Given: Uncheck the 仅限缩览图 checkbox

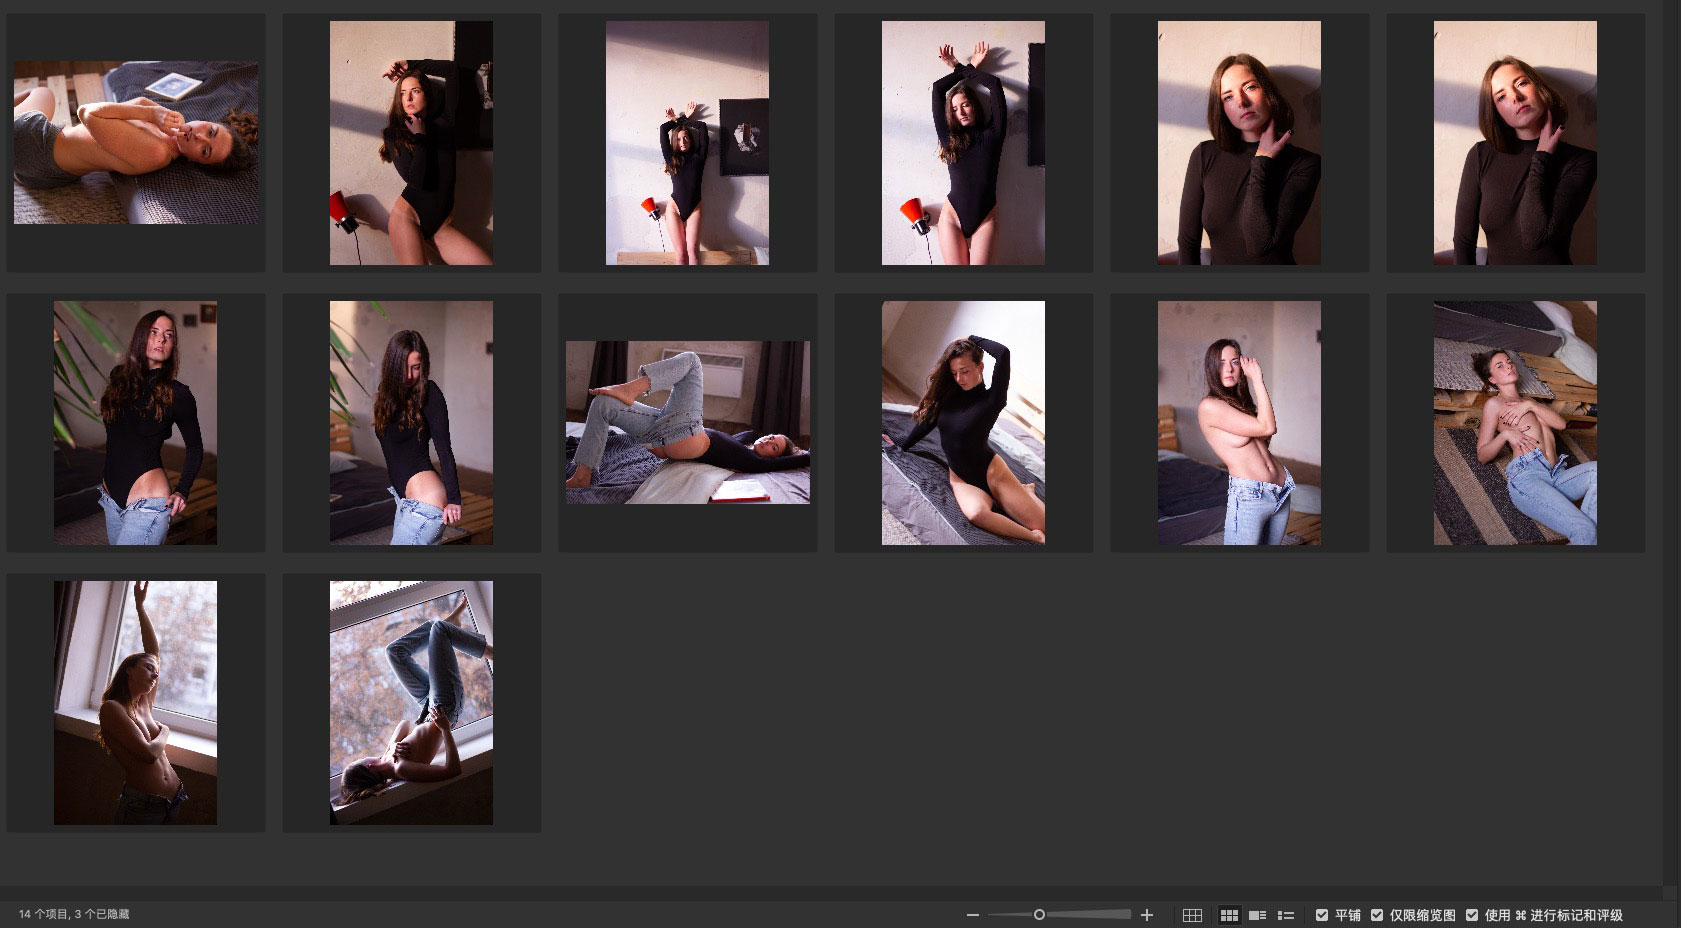Looking at the screenshot, I should [1377, 915].
